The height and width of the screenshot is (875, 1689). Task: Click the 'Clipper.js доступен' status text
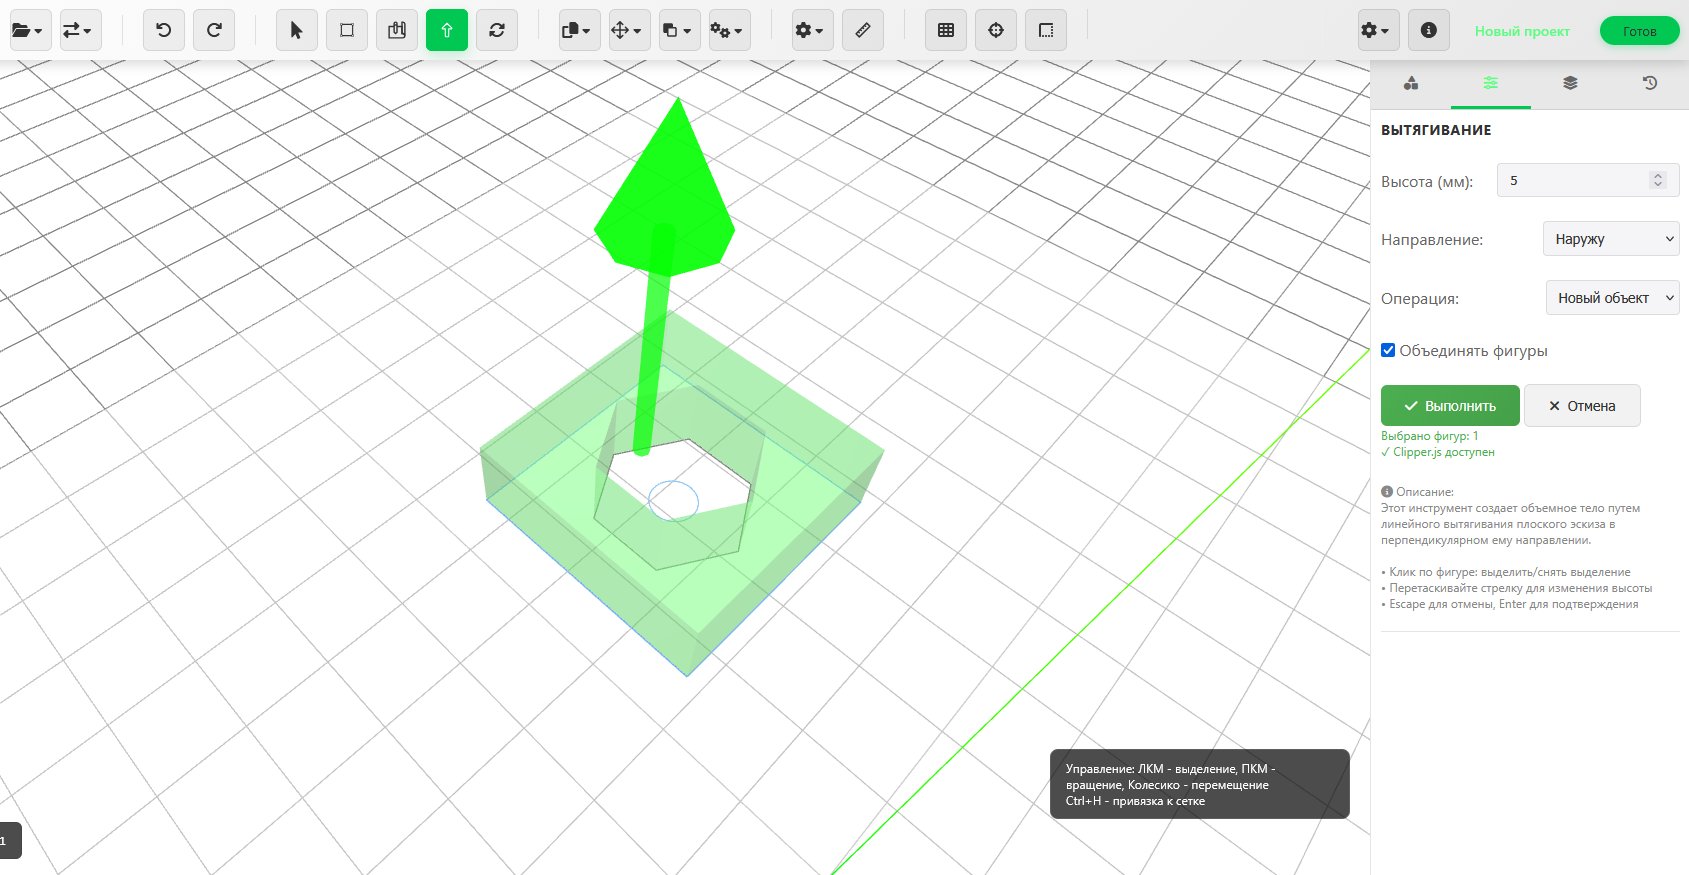click(1438, 452)
